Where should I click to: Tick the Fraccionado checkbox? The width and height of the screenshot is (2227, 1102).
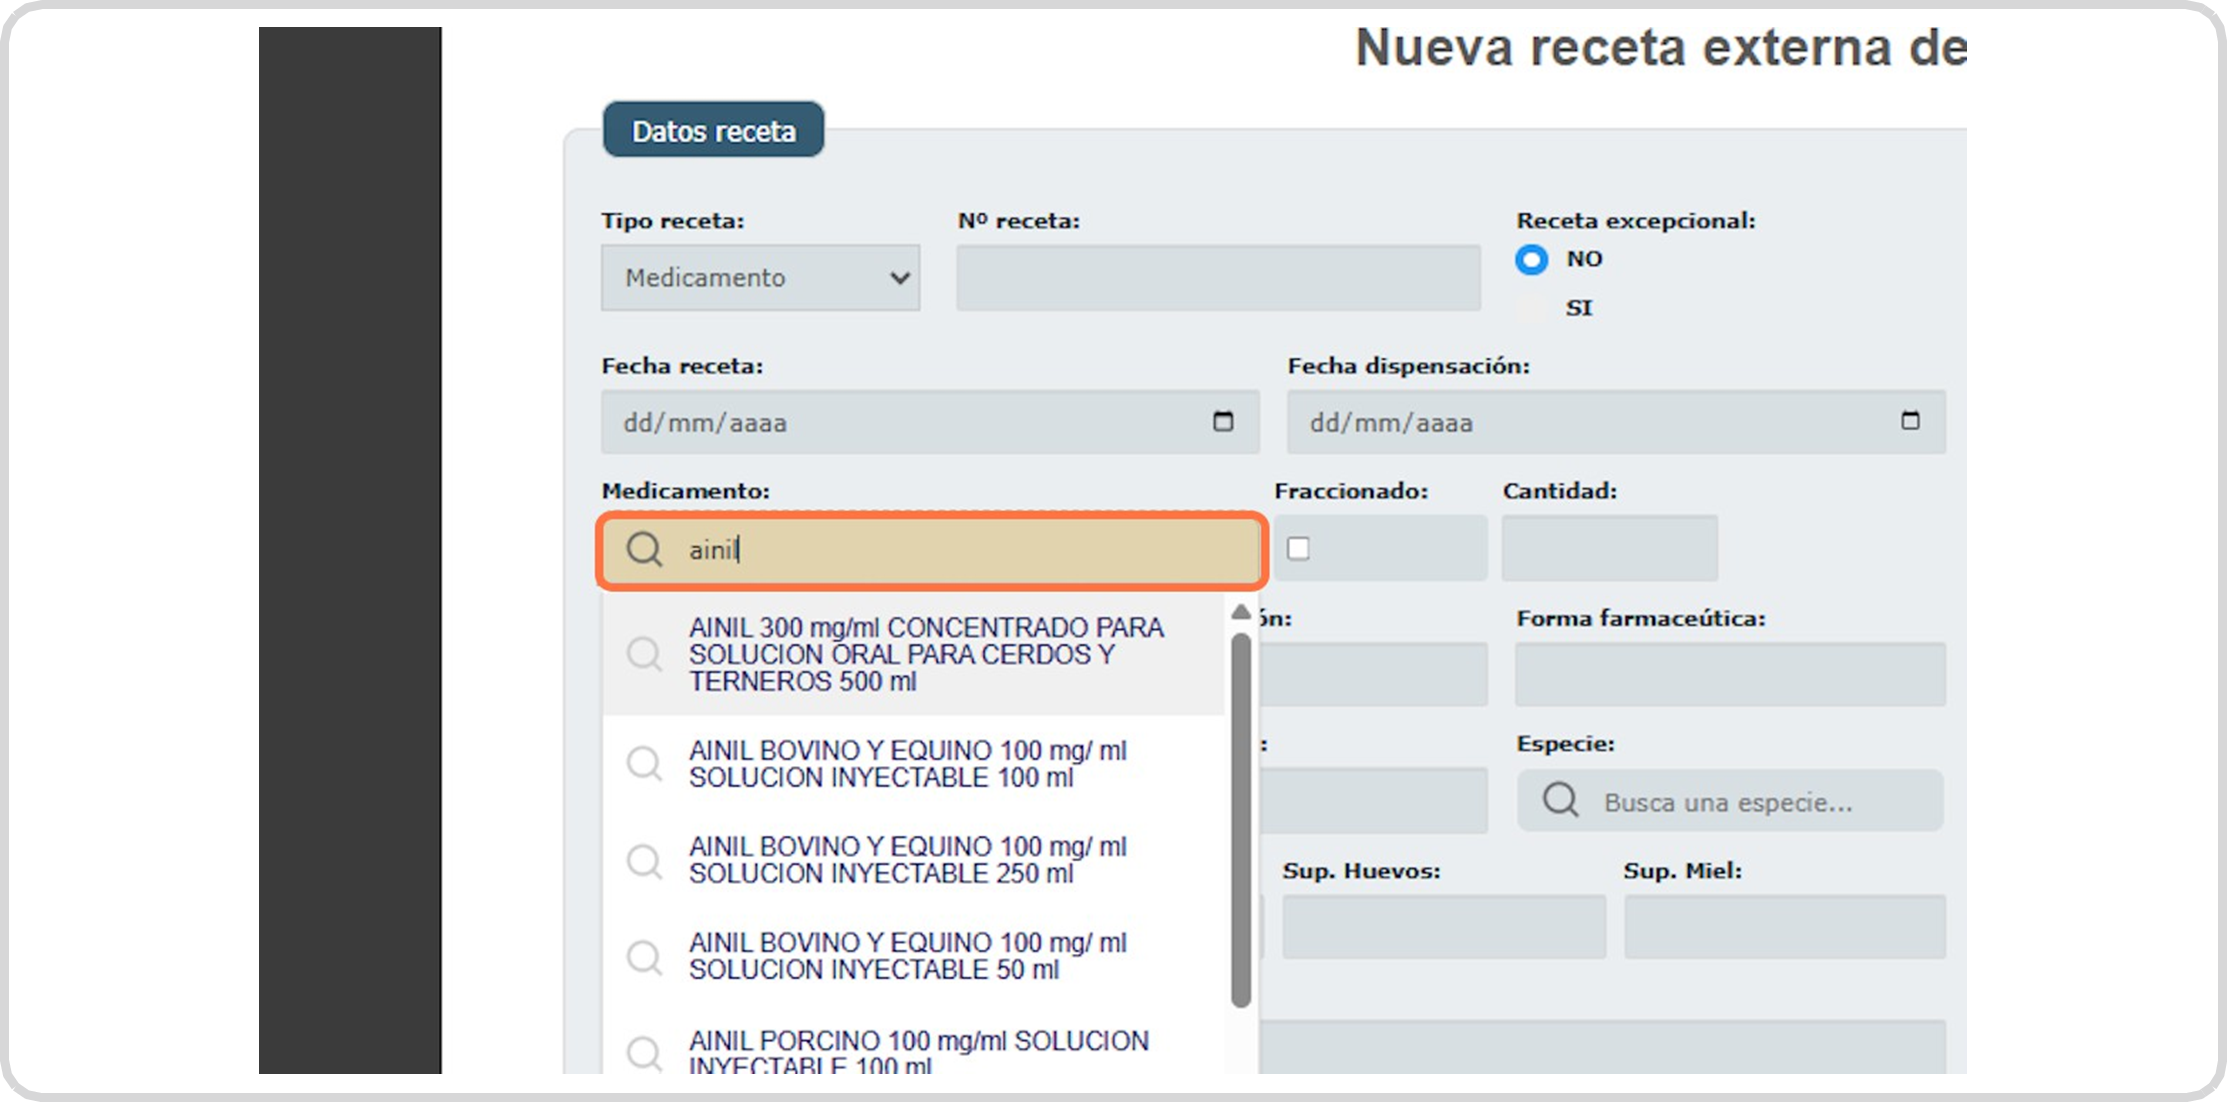point(1298,548)
